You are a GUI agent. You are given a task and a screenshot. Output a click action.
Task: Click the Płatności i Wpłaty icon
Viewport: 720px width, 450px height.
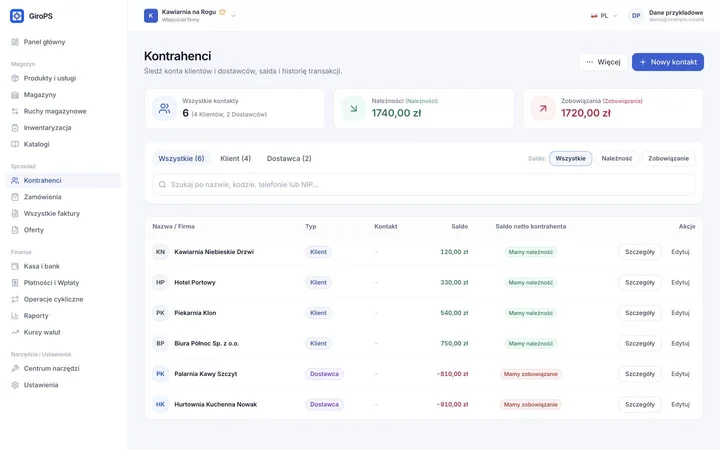[x=15, y=283]
